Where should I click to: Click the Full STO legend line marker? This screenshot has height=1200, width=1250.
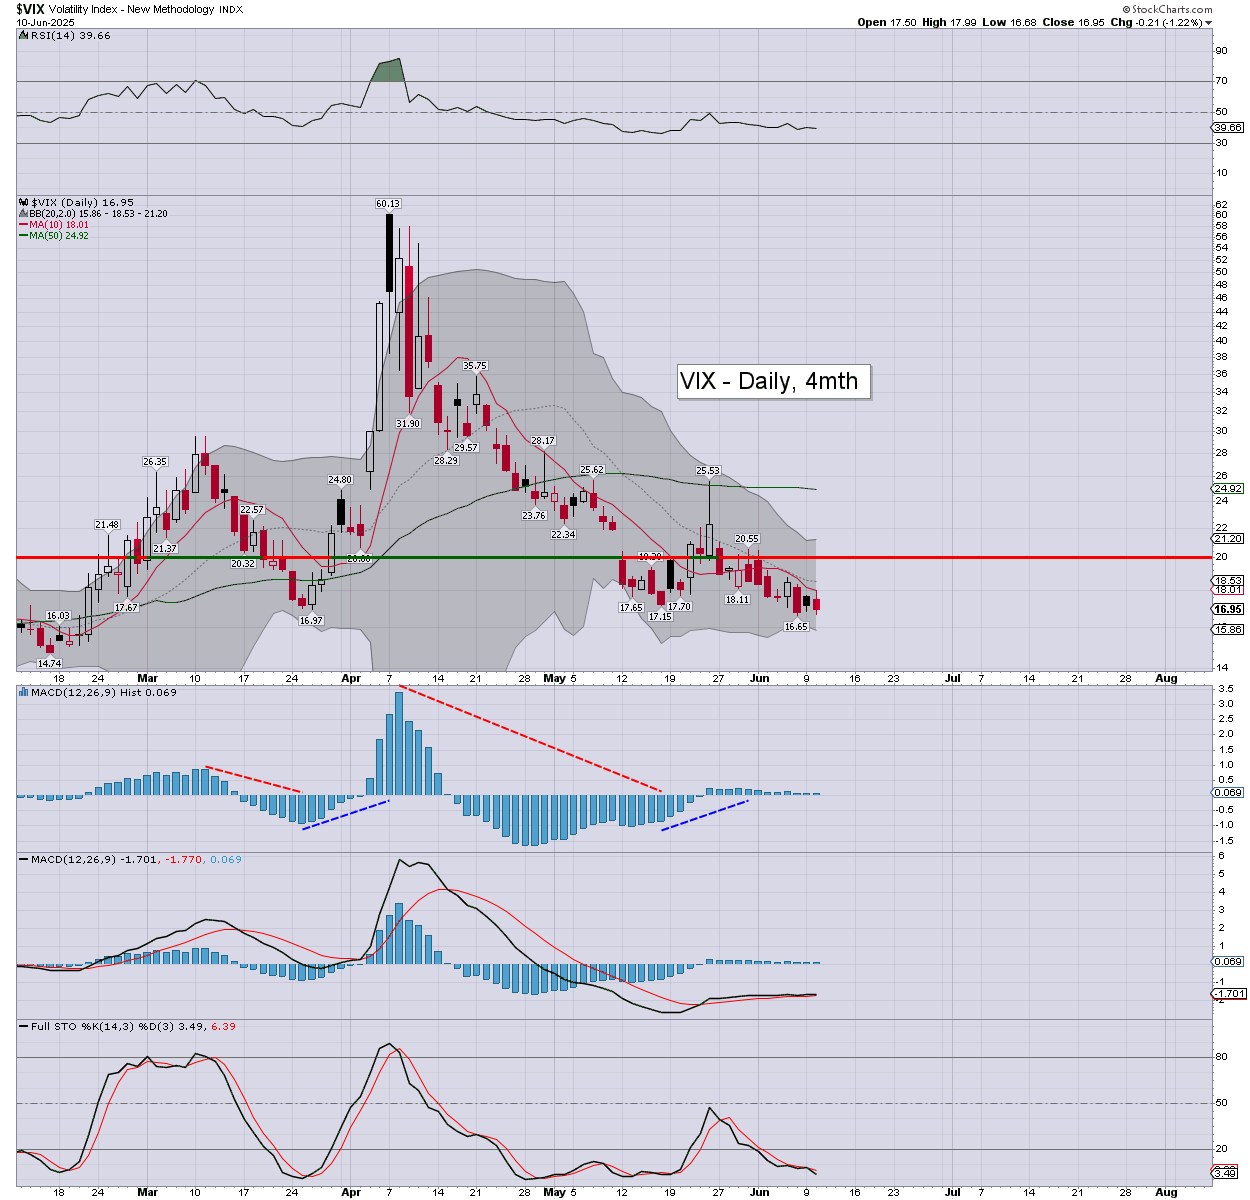pos(23,1027)
